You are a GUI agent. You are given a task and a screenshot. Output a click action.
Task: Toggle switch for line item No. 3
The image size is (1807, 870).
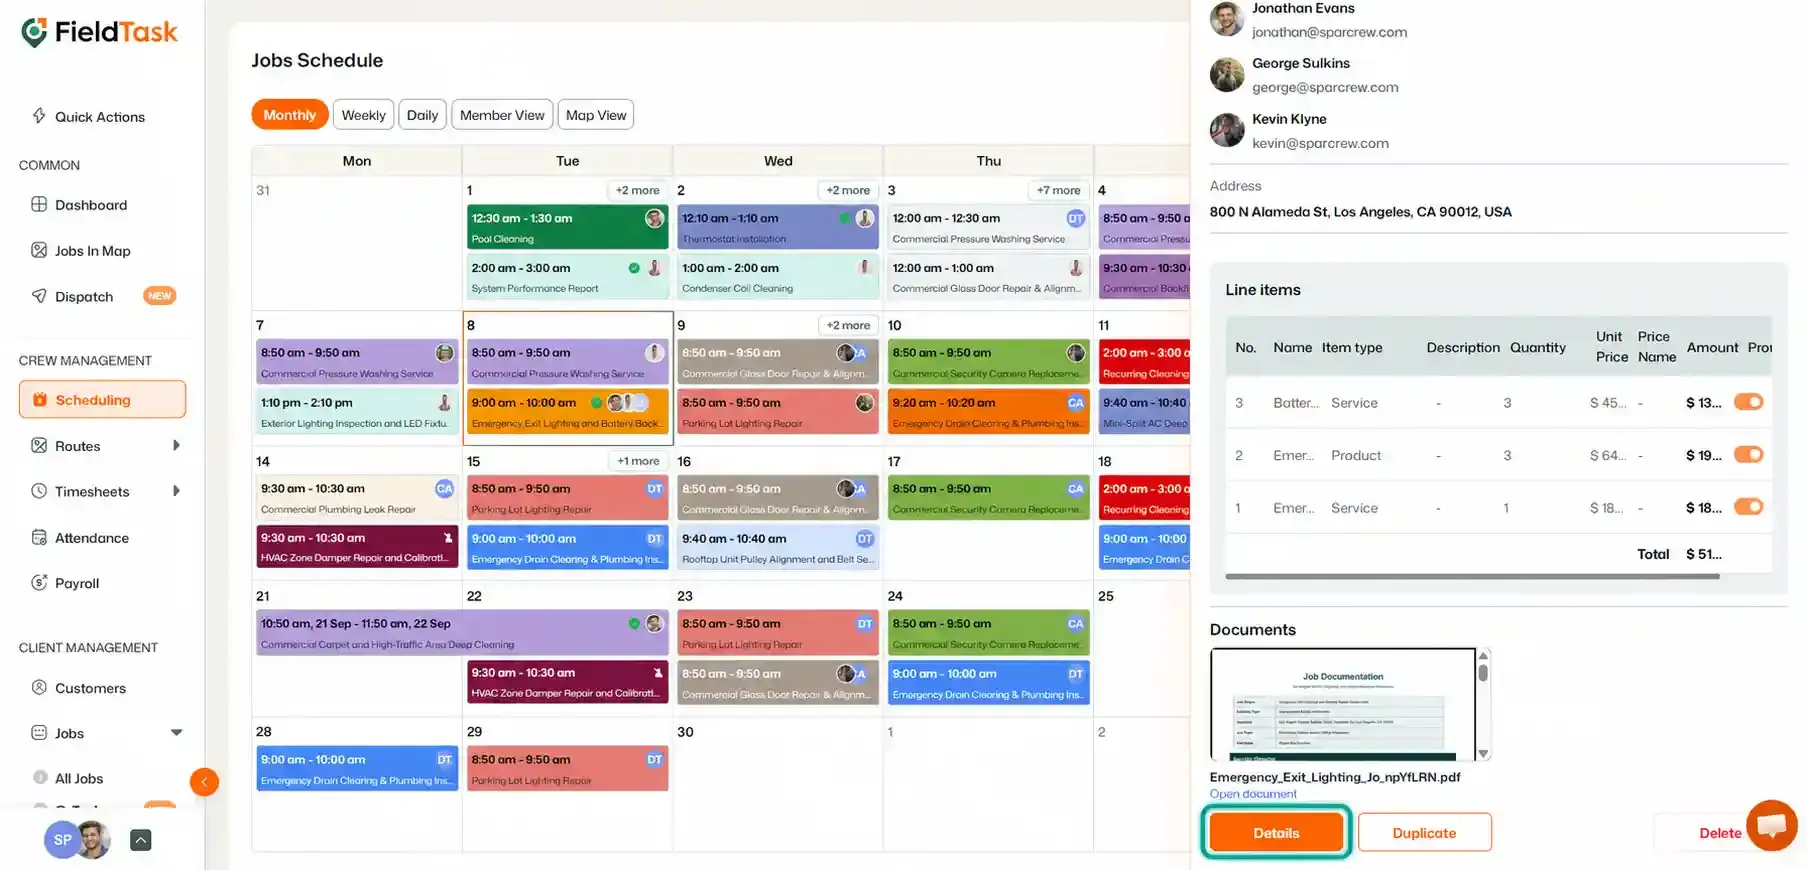pyautogui.click(x=1748, y=402)
